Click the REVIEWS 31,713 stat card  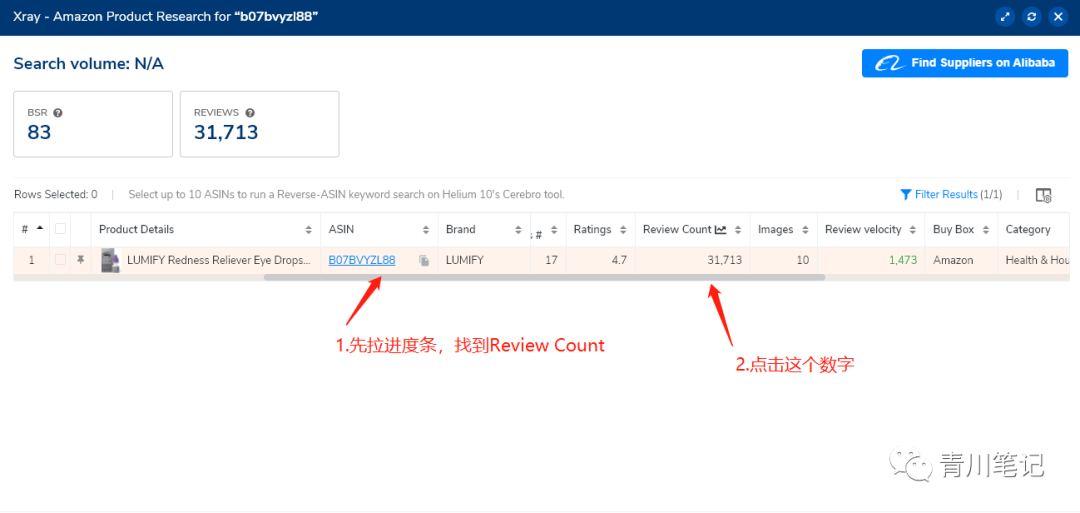point(260,124)
